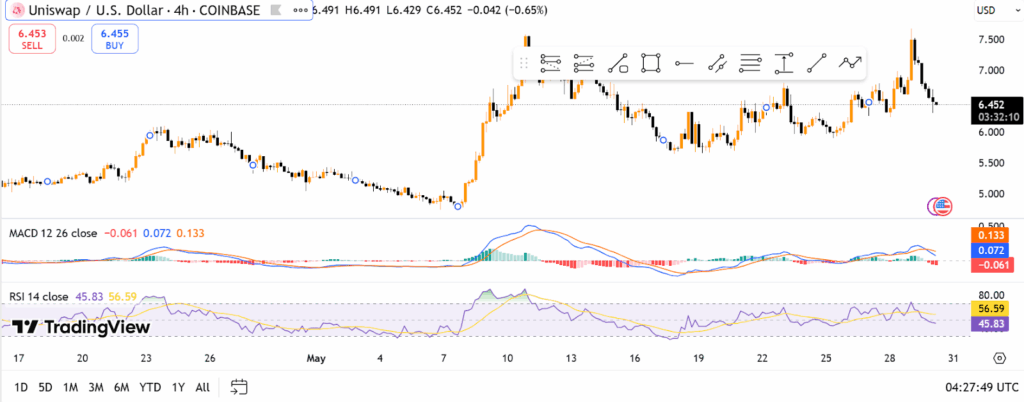The width and height of the screenshot is (1024, 402).
Task: Select the YTD time range
Action: [x=150, y=387]
